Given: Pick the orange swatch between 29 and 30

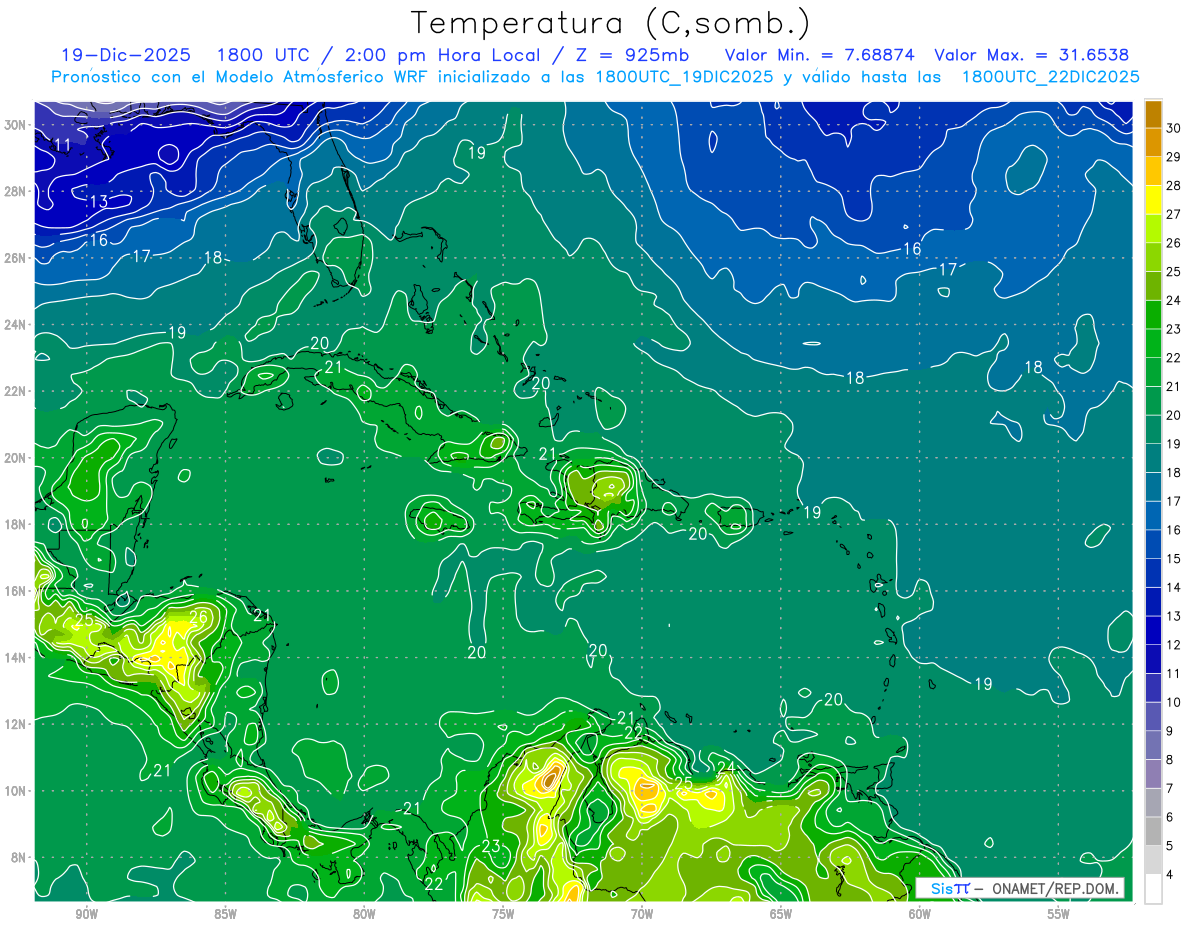Looking at the screenshot, I should coord(1153,142).
